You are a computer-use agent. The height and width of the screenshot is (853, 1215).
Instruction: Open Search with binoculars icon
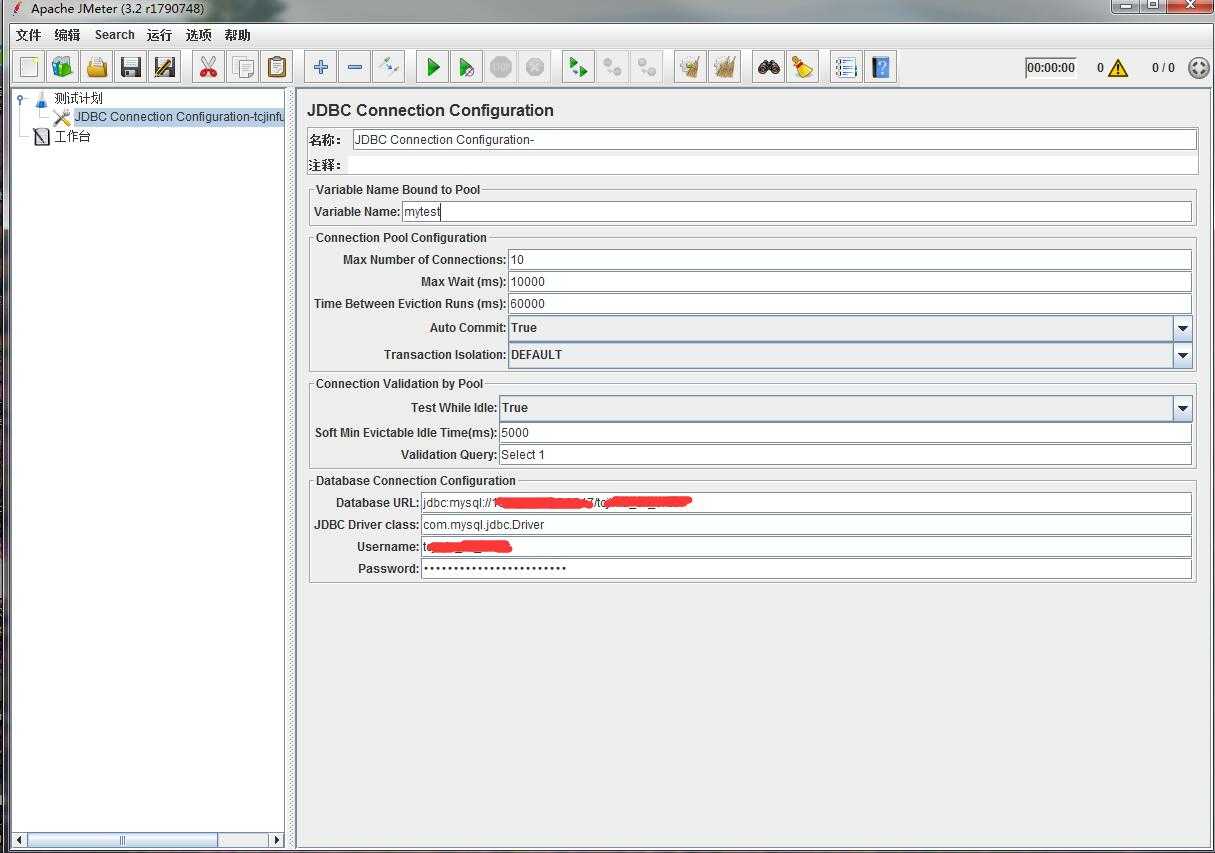pos(769,67)
